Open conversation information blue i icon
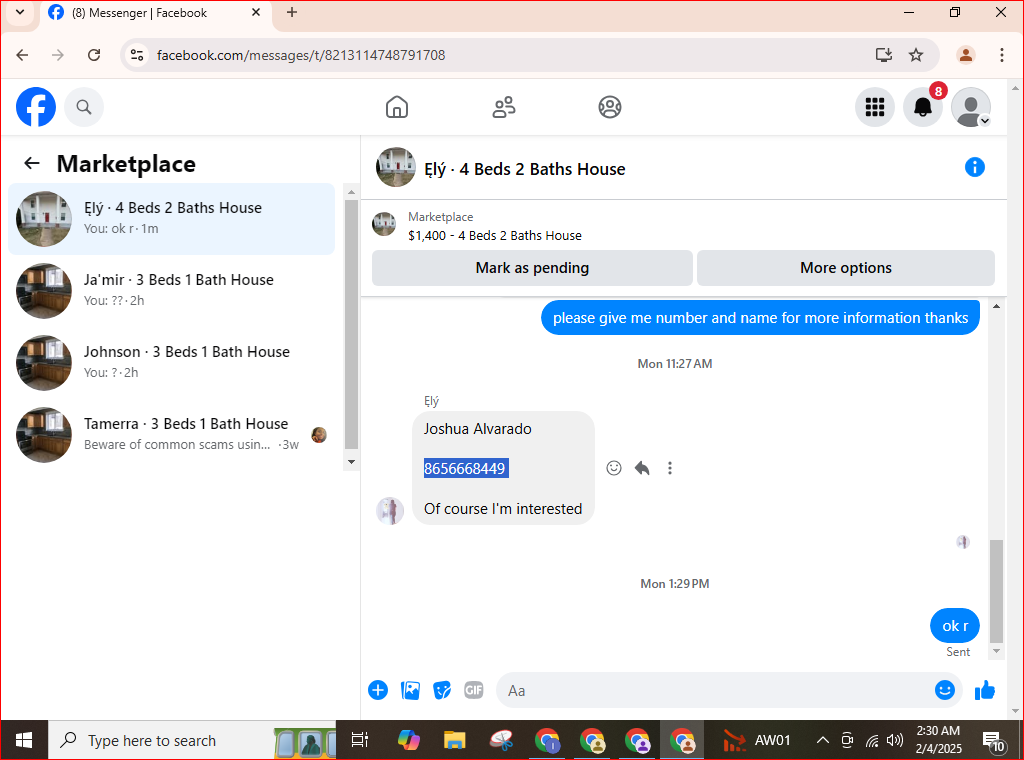The width and height of the screenshot is (1024, 760). click(x=974, y=167)
